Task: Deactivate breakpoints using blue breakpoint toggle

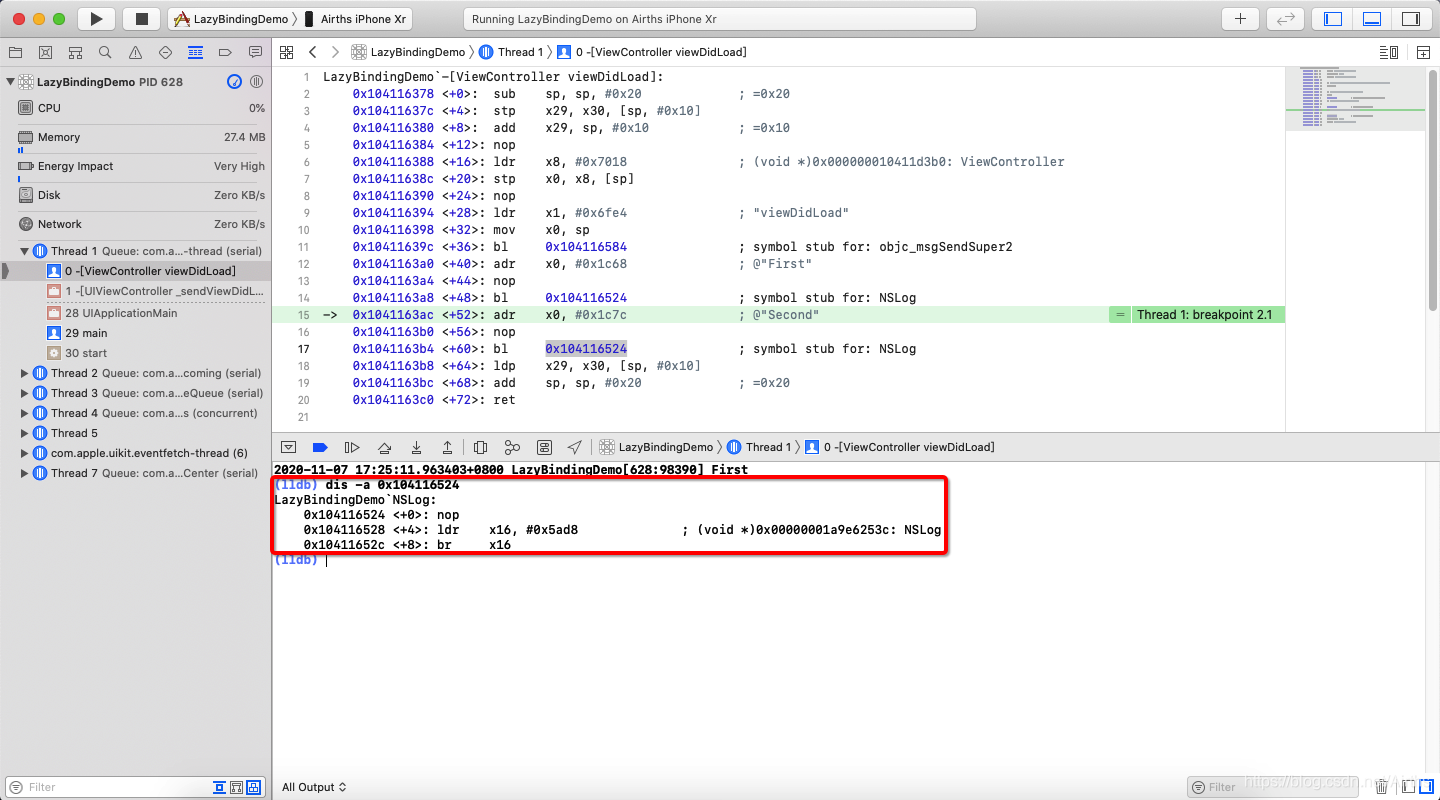Action: [320, 447]
